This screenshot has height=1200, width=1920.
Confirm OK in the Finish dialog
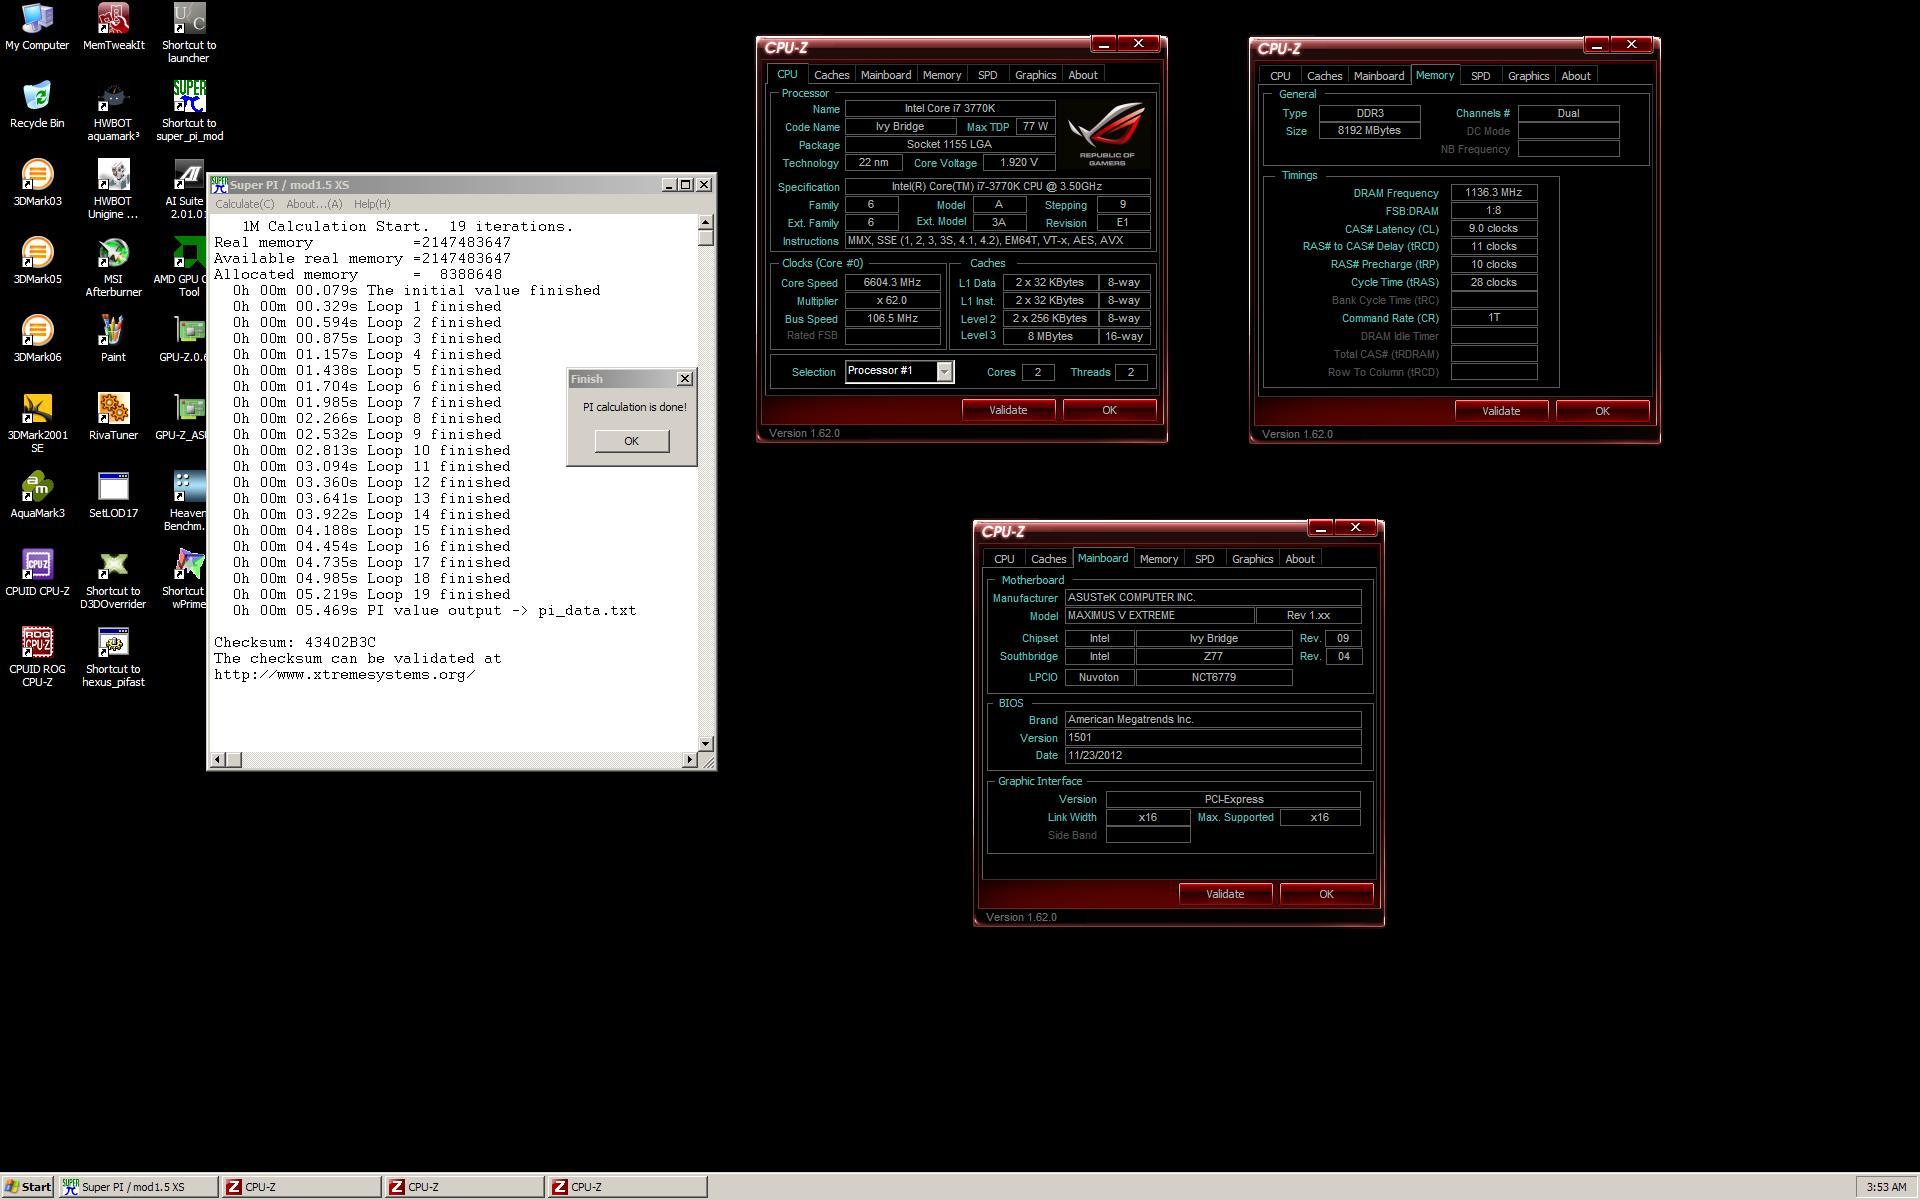point(632,441)
